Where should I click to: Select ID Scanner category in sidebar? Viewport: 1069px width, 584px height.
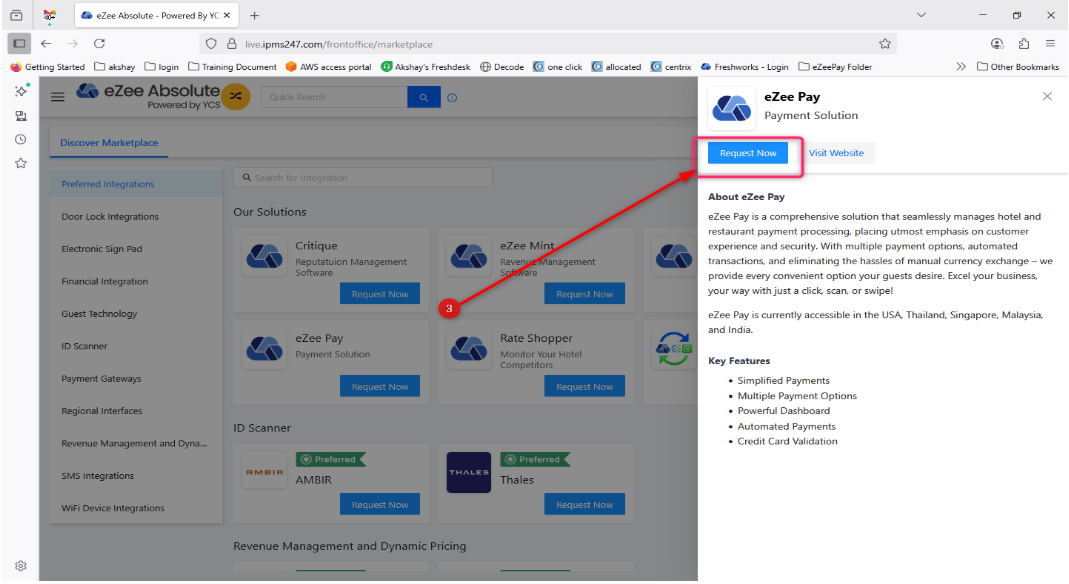[136, 346]
